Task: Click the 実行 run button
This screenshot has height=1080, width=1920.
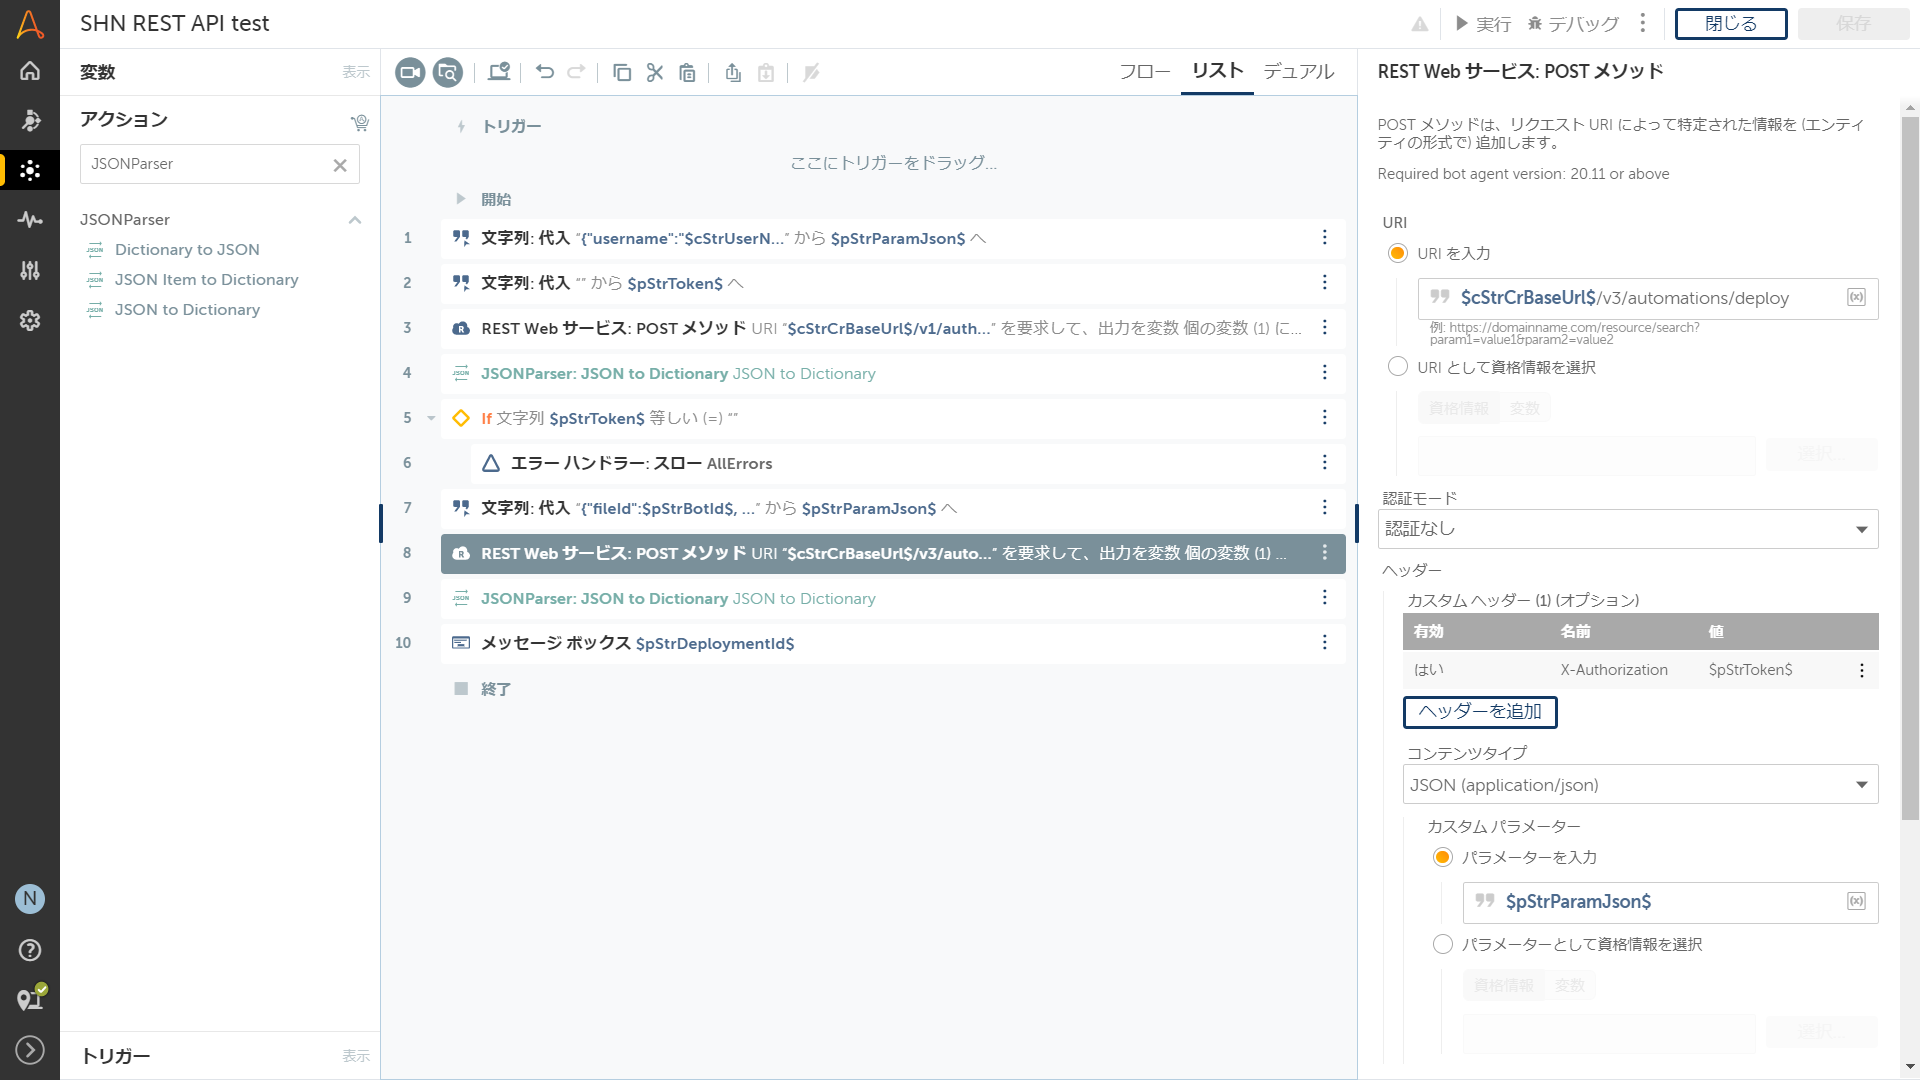Action: click(x=1482, y=24)
